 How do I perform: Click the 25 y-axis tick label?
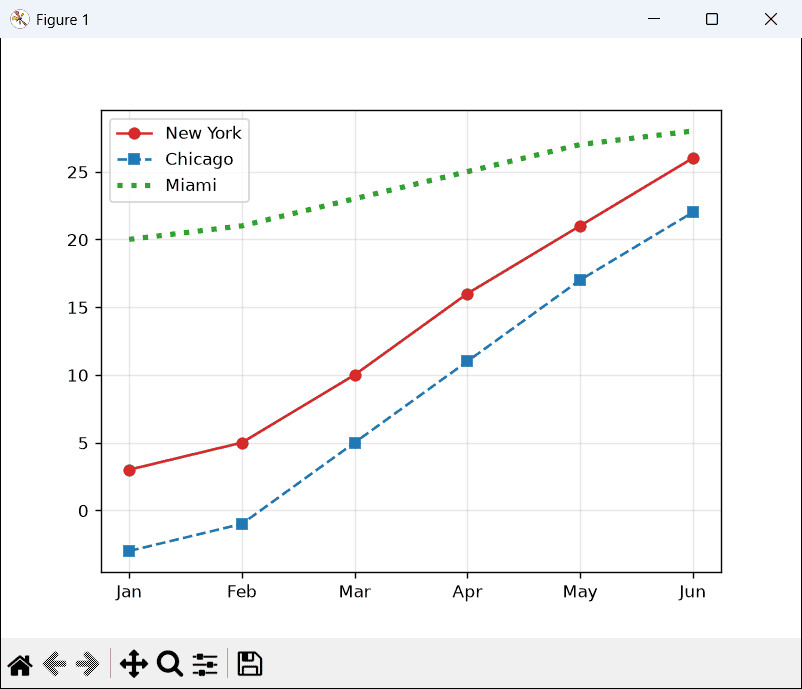77,173
